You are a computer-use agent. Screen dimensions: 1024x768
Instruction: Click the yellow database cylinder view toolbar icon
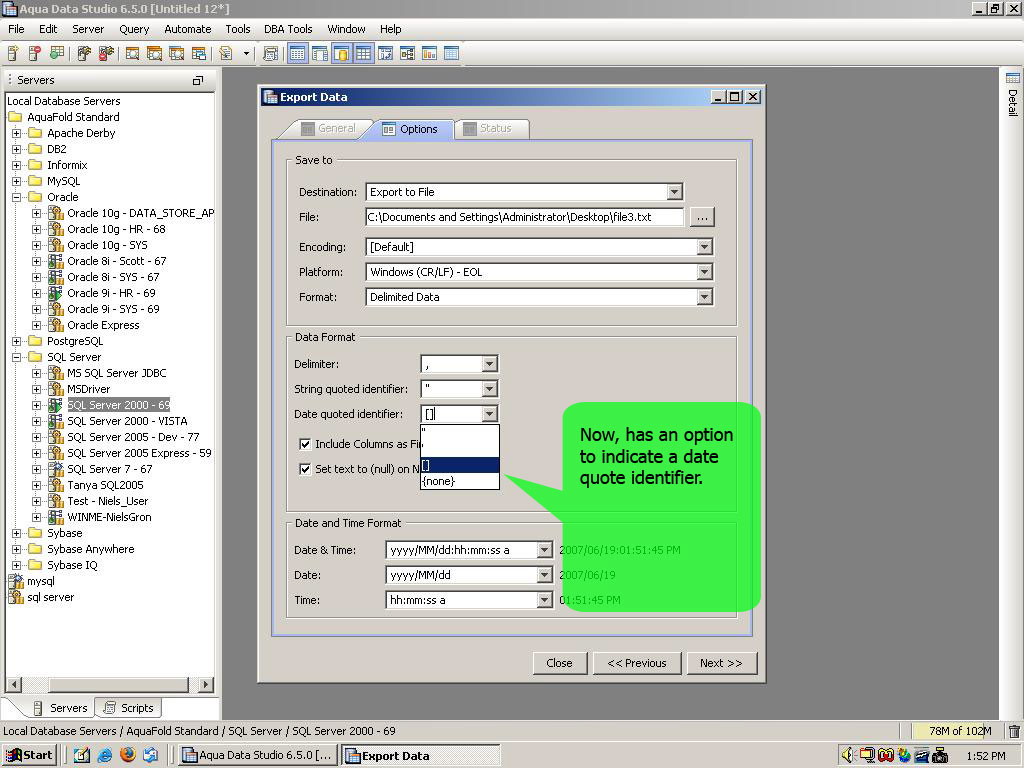point(341,54)
